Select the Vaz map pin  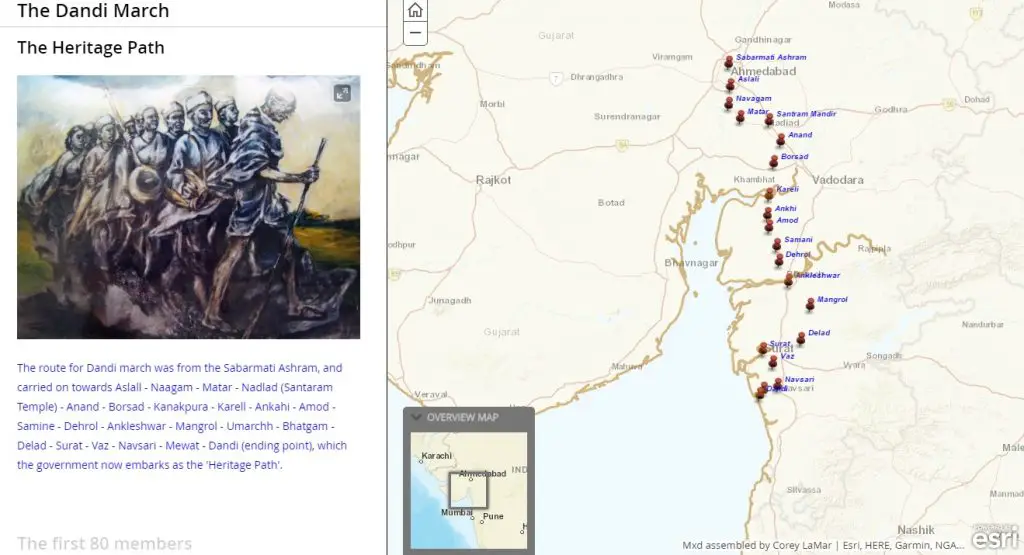[773, 361]
